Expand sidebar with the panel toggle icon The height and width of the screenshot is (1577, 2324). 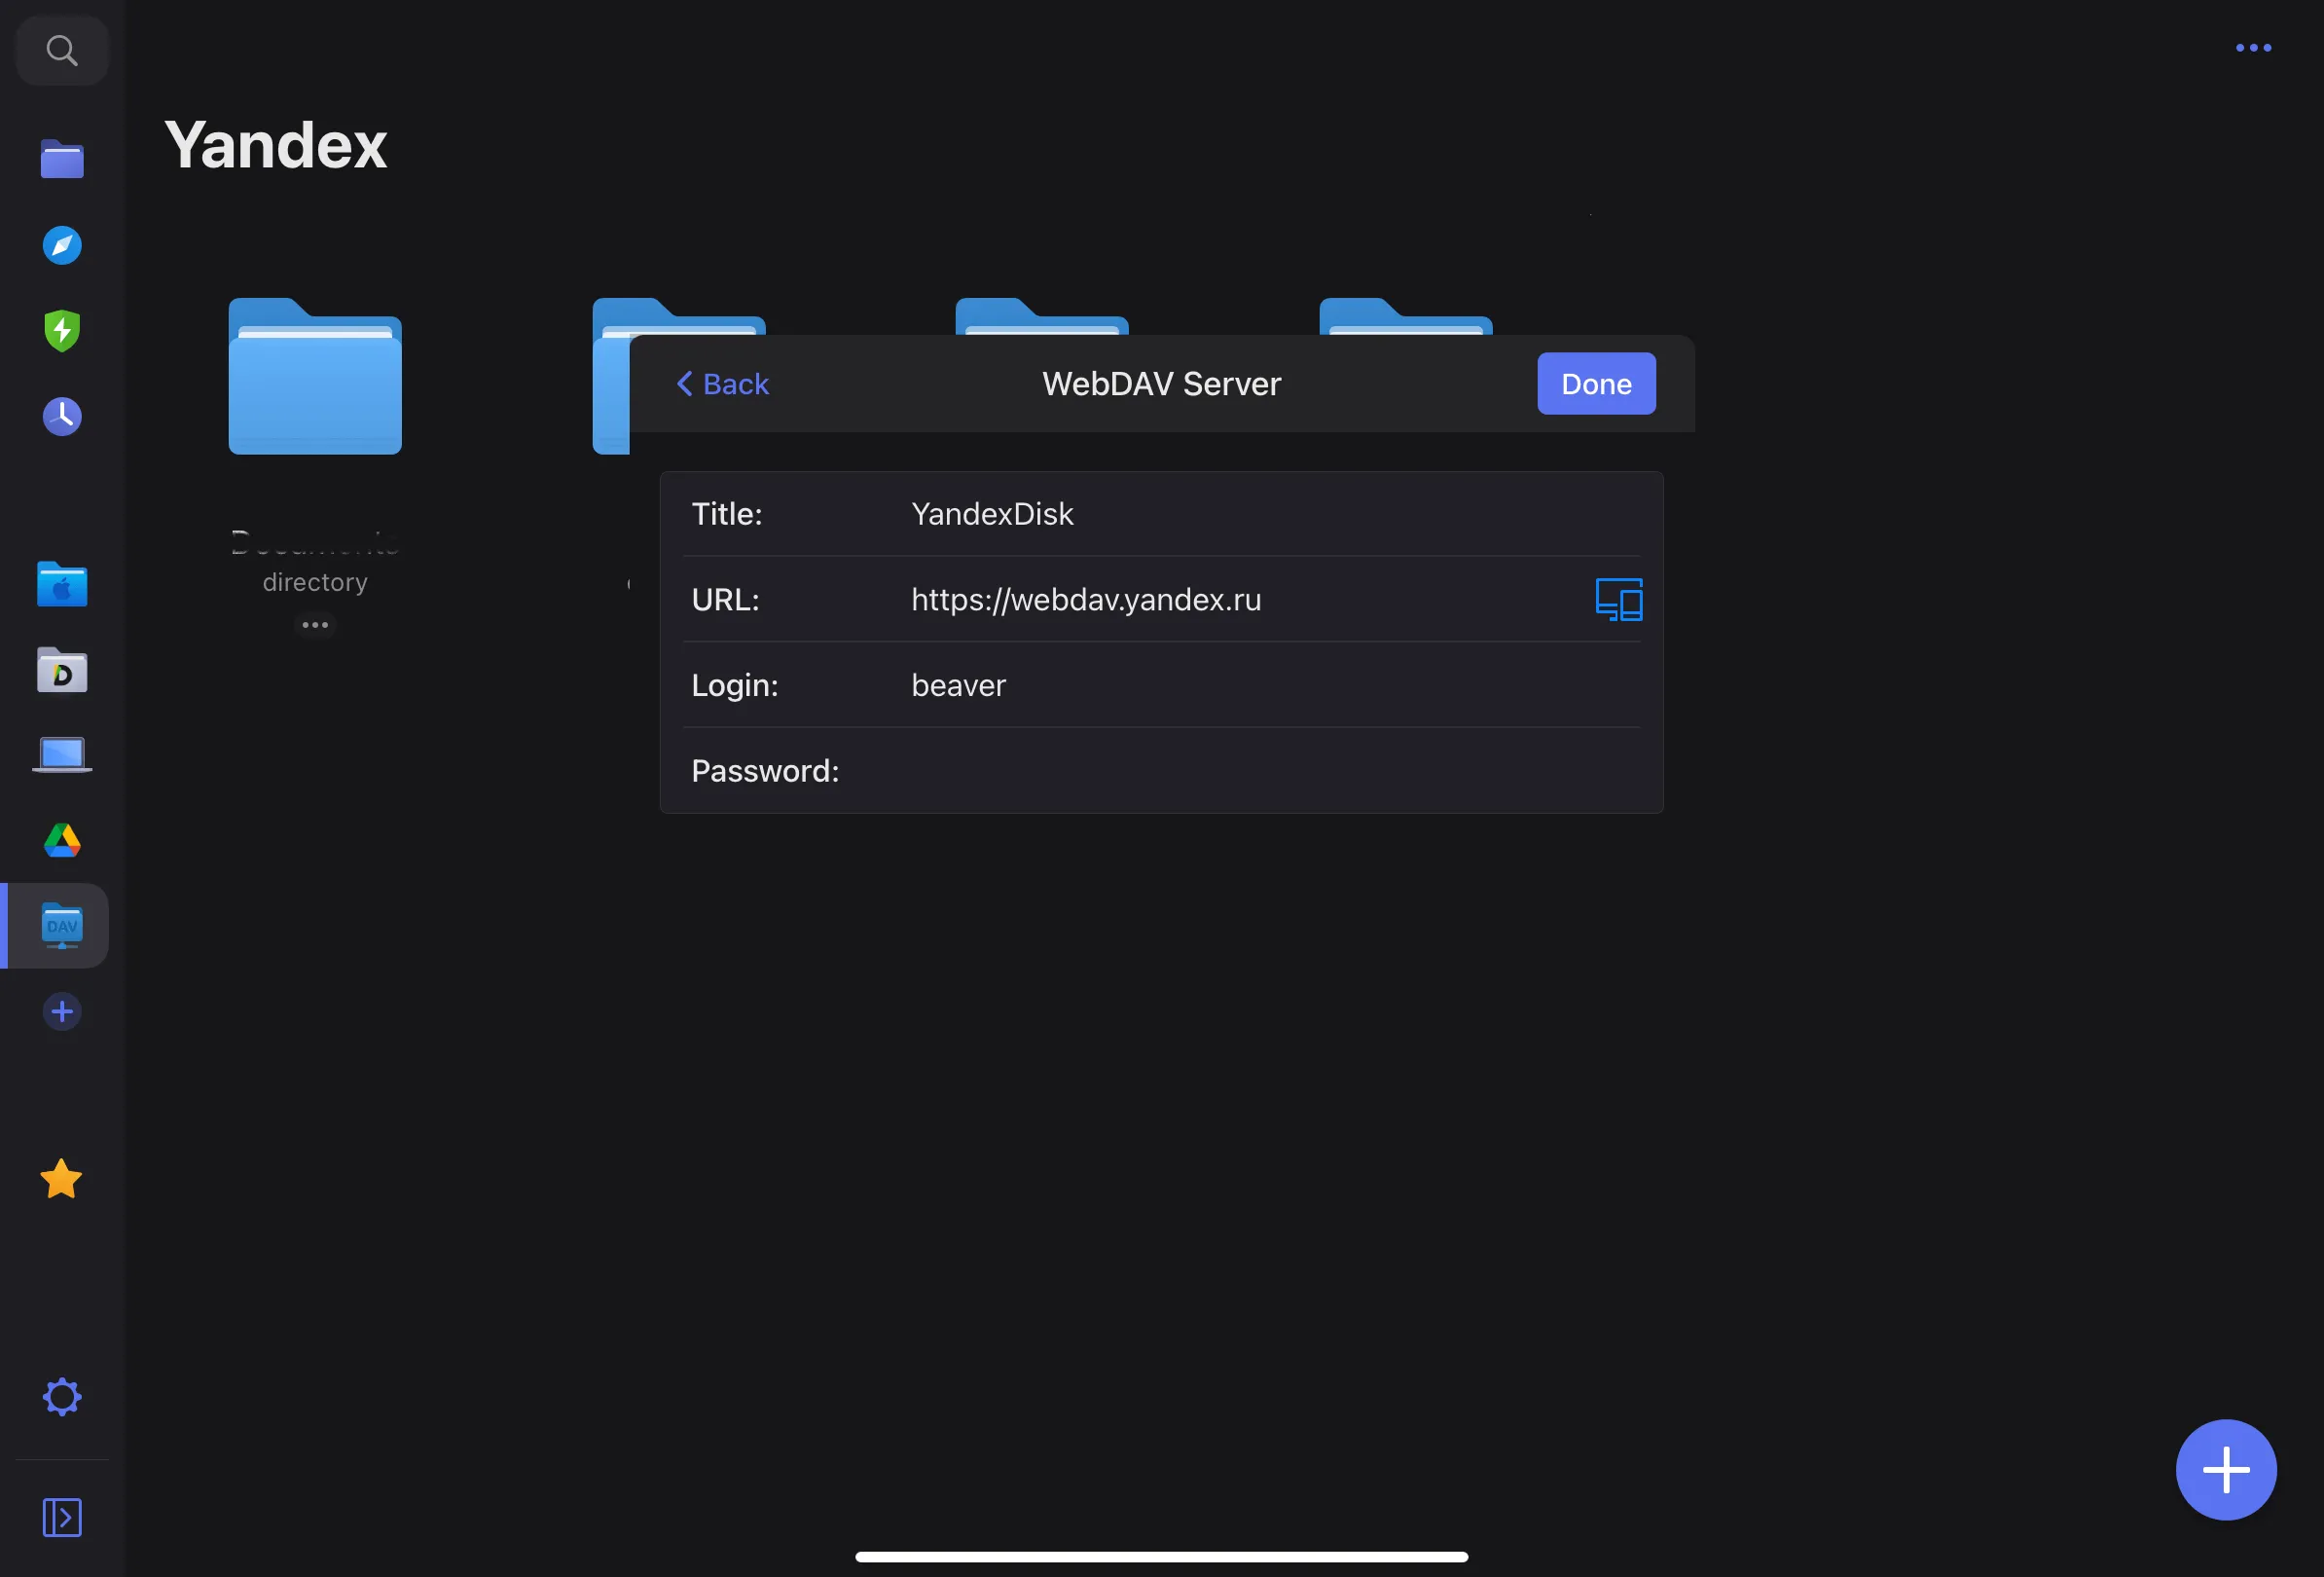[x=62, y=1517]
